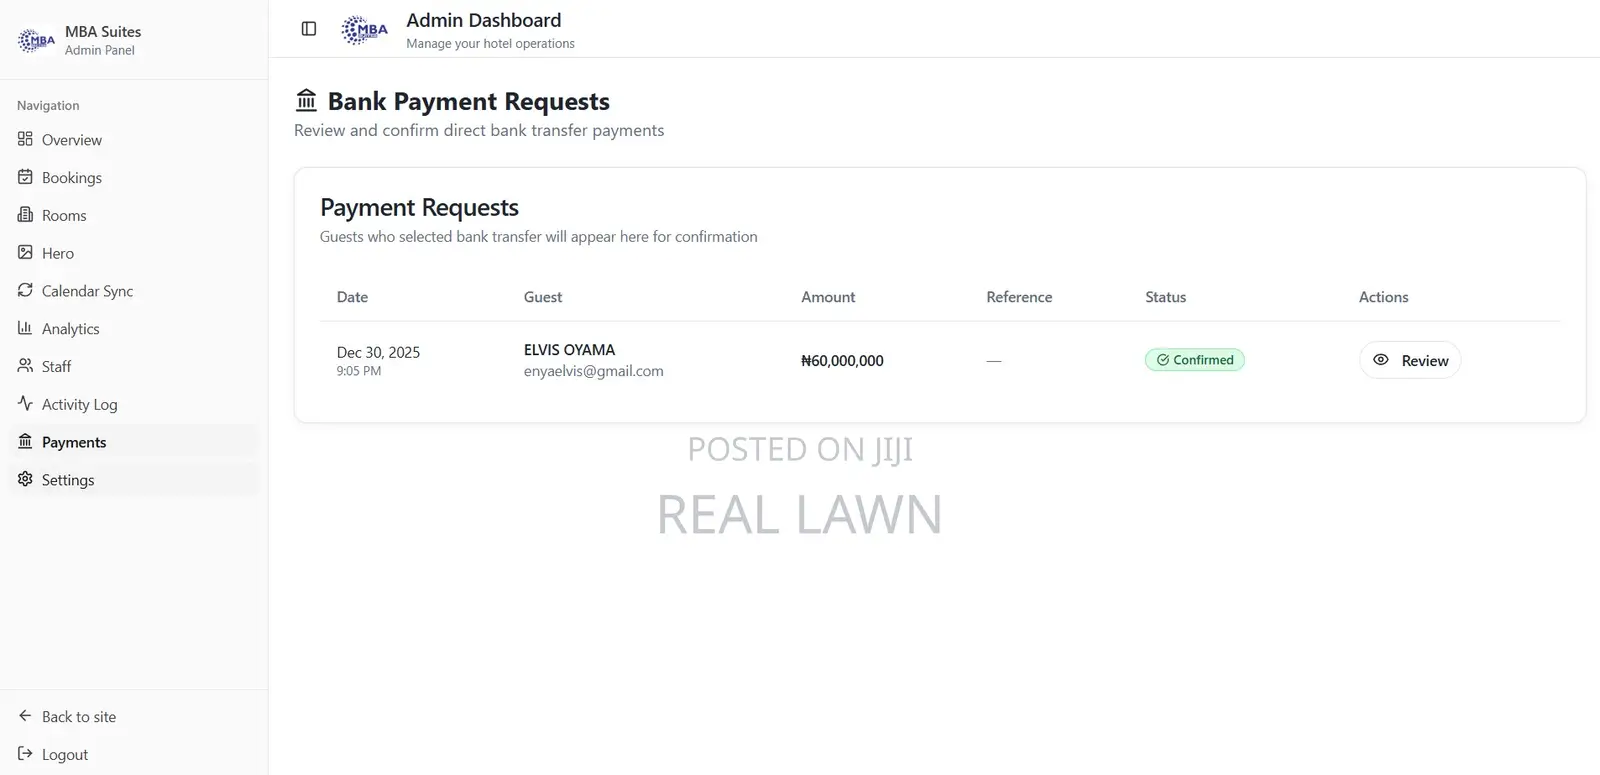Viewport: 1600px width, 775px height.
Task: Open the Analytics page
Action: pyautogui.click(x=134, y=329)
